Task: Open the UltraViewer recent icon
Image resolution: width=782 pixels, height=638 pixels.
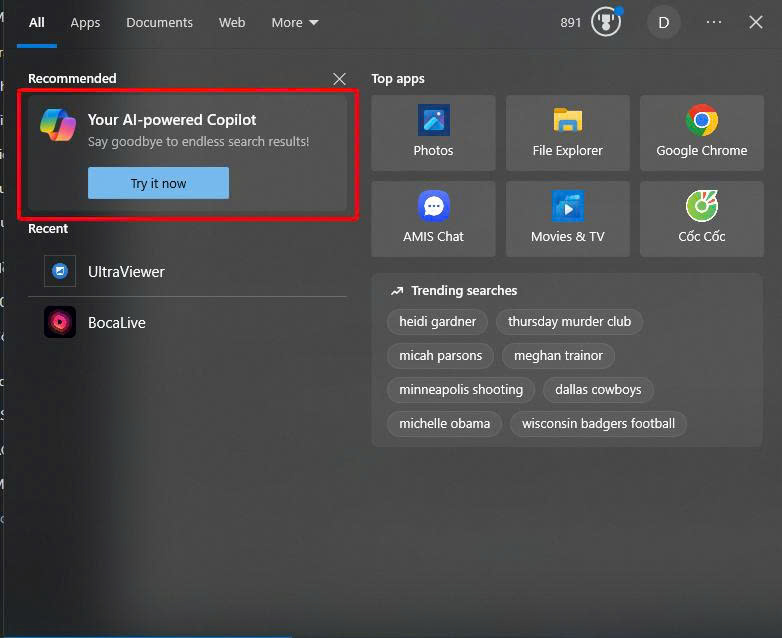Action: coord(60,271)
